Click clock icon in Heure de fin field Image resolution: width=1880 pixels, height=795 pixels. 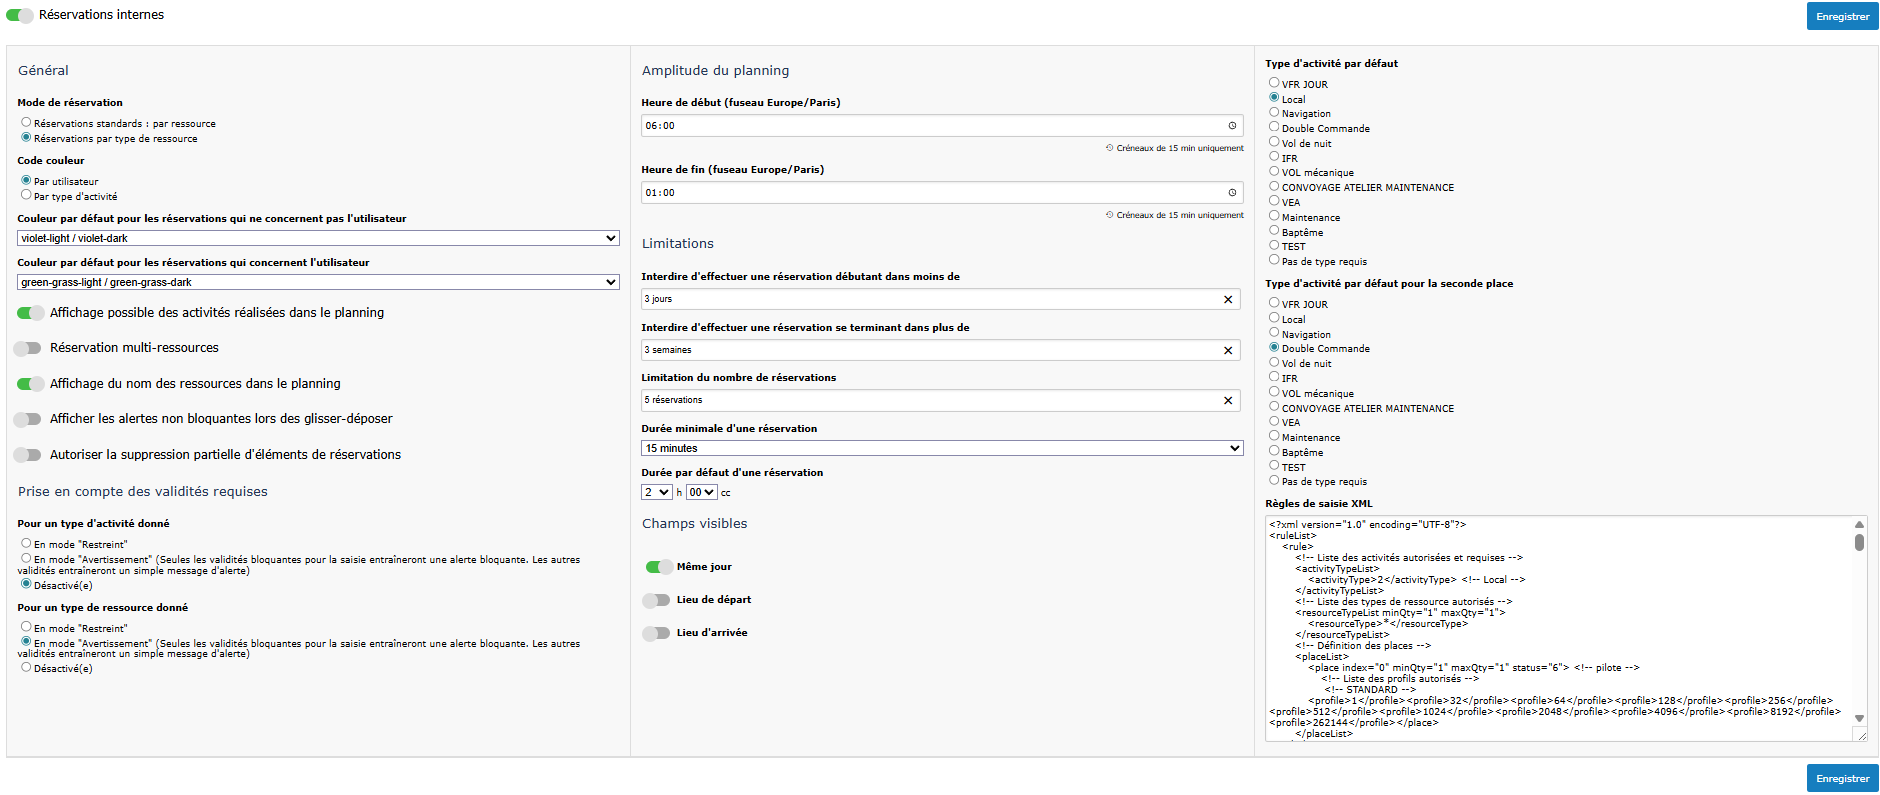click(x=1232, y=193)
